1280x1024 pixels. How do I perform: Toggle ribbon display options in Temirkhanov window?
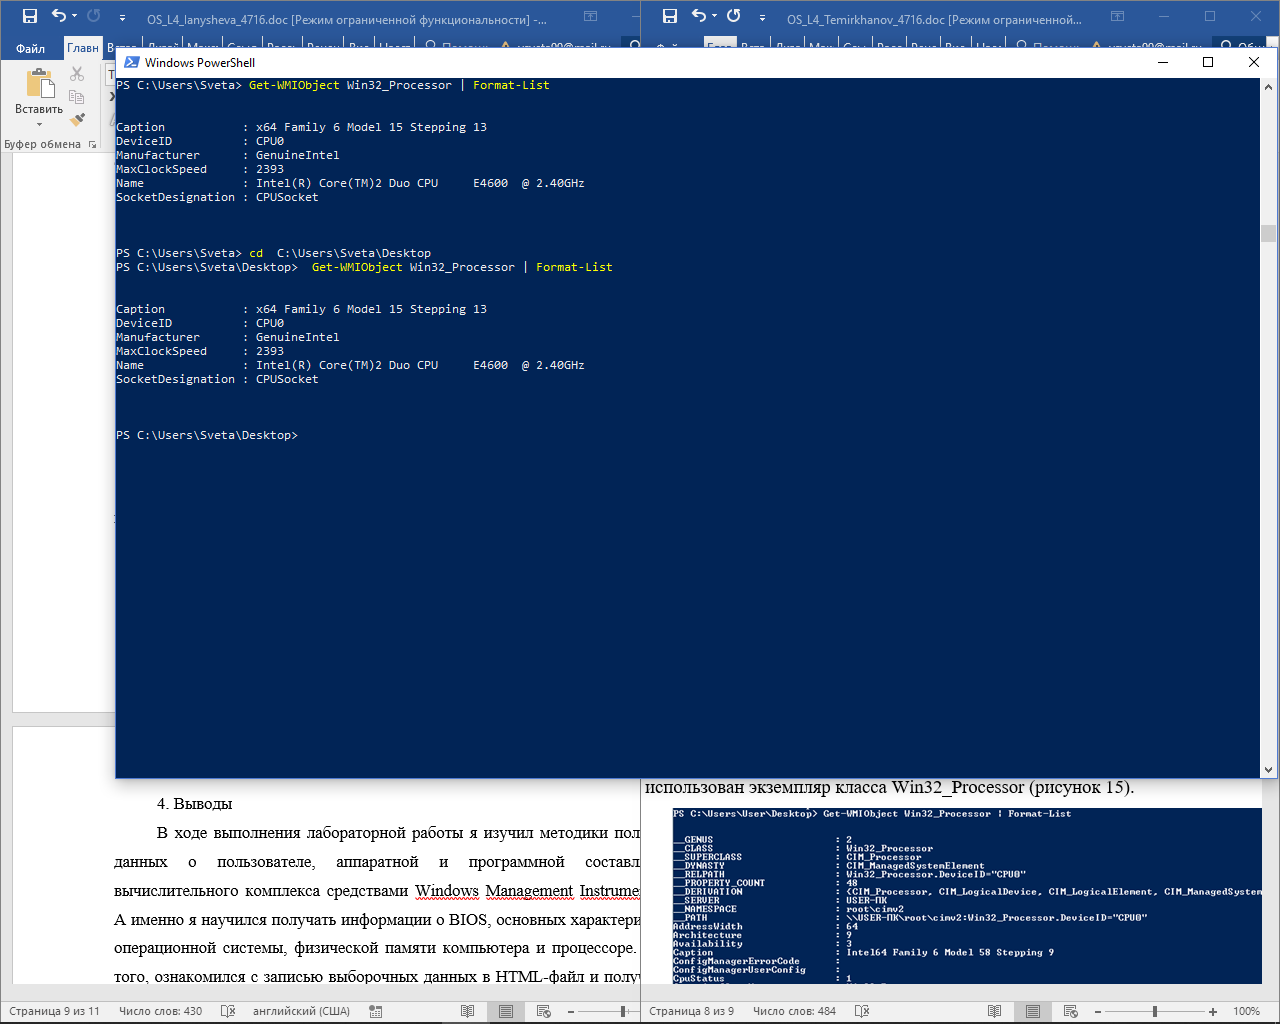pyautogui.click(x=1118, y=16)
